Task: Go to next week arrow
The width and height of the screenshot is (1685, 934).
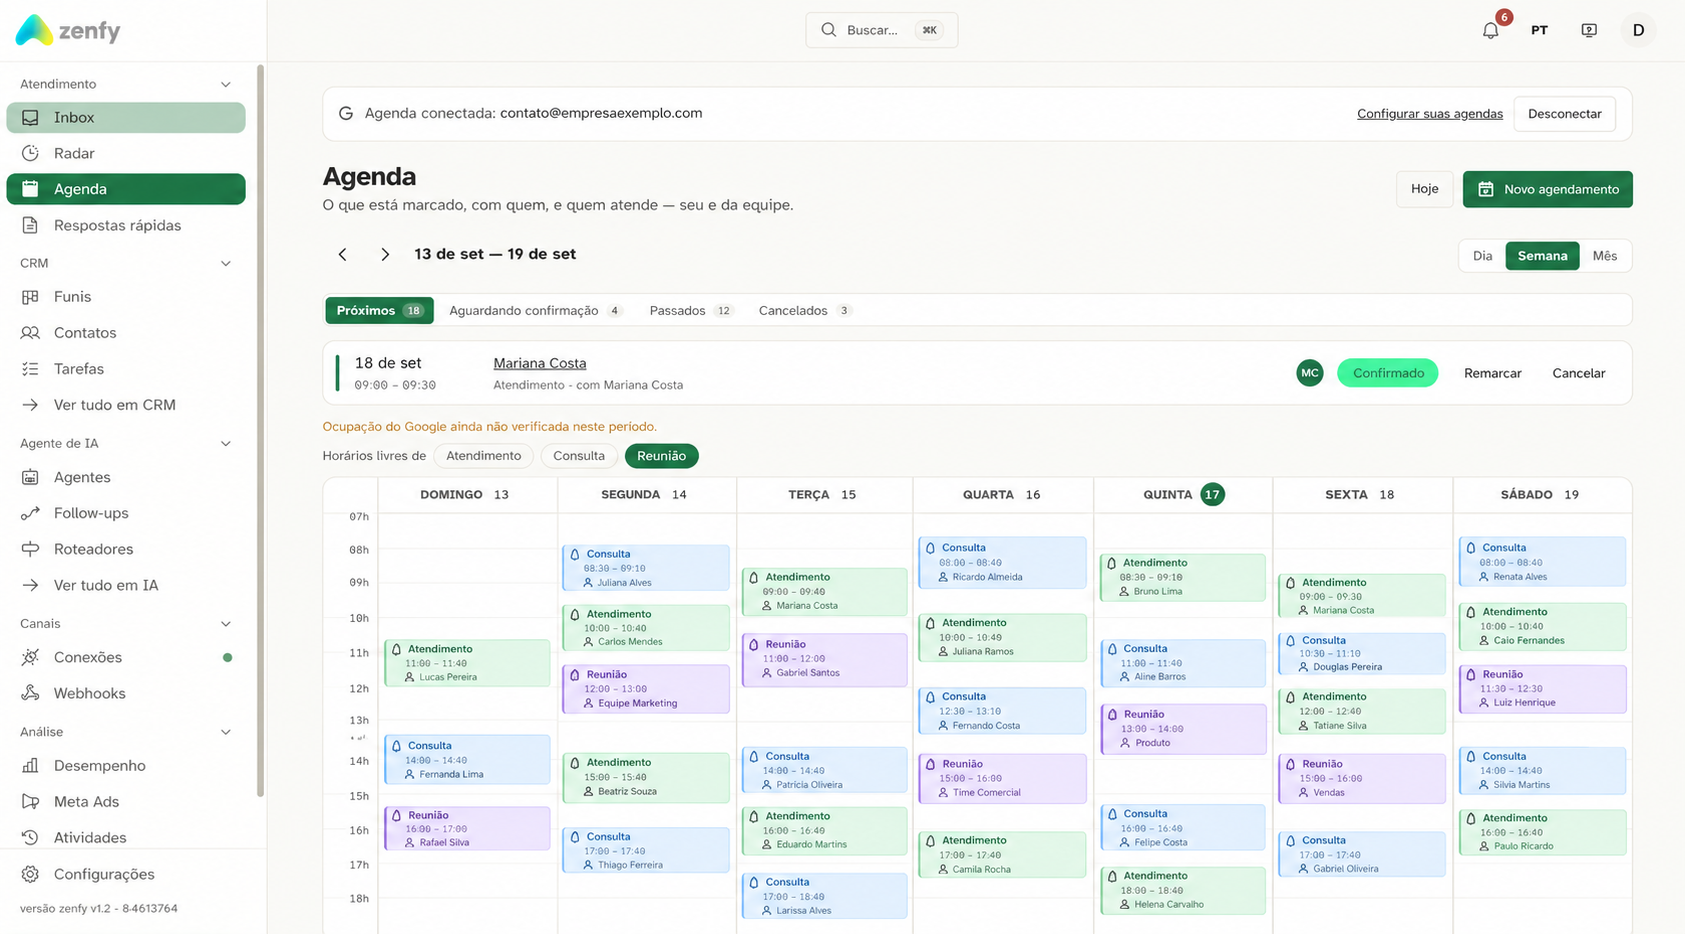Action: click(x=385, y=255)
